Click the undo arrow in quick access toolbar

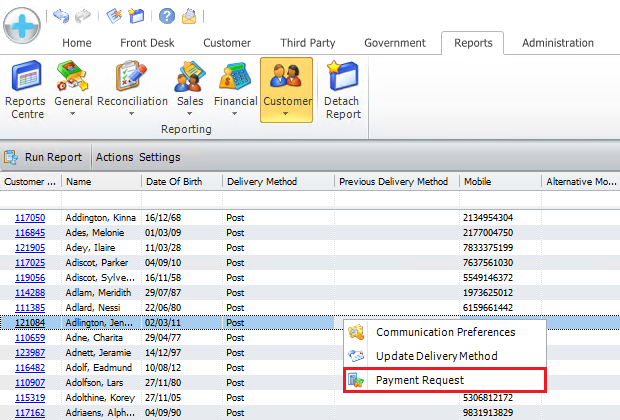(x=60, y=16)
